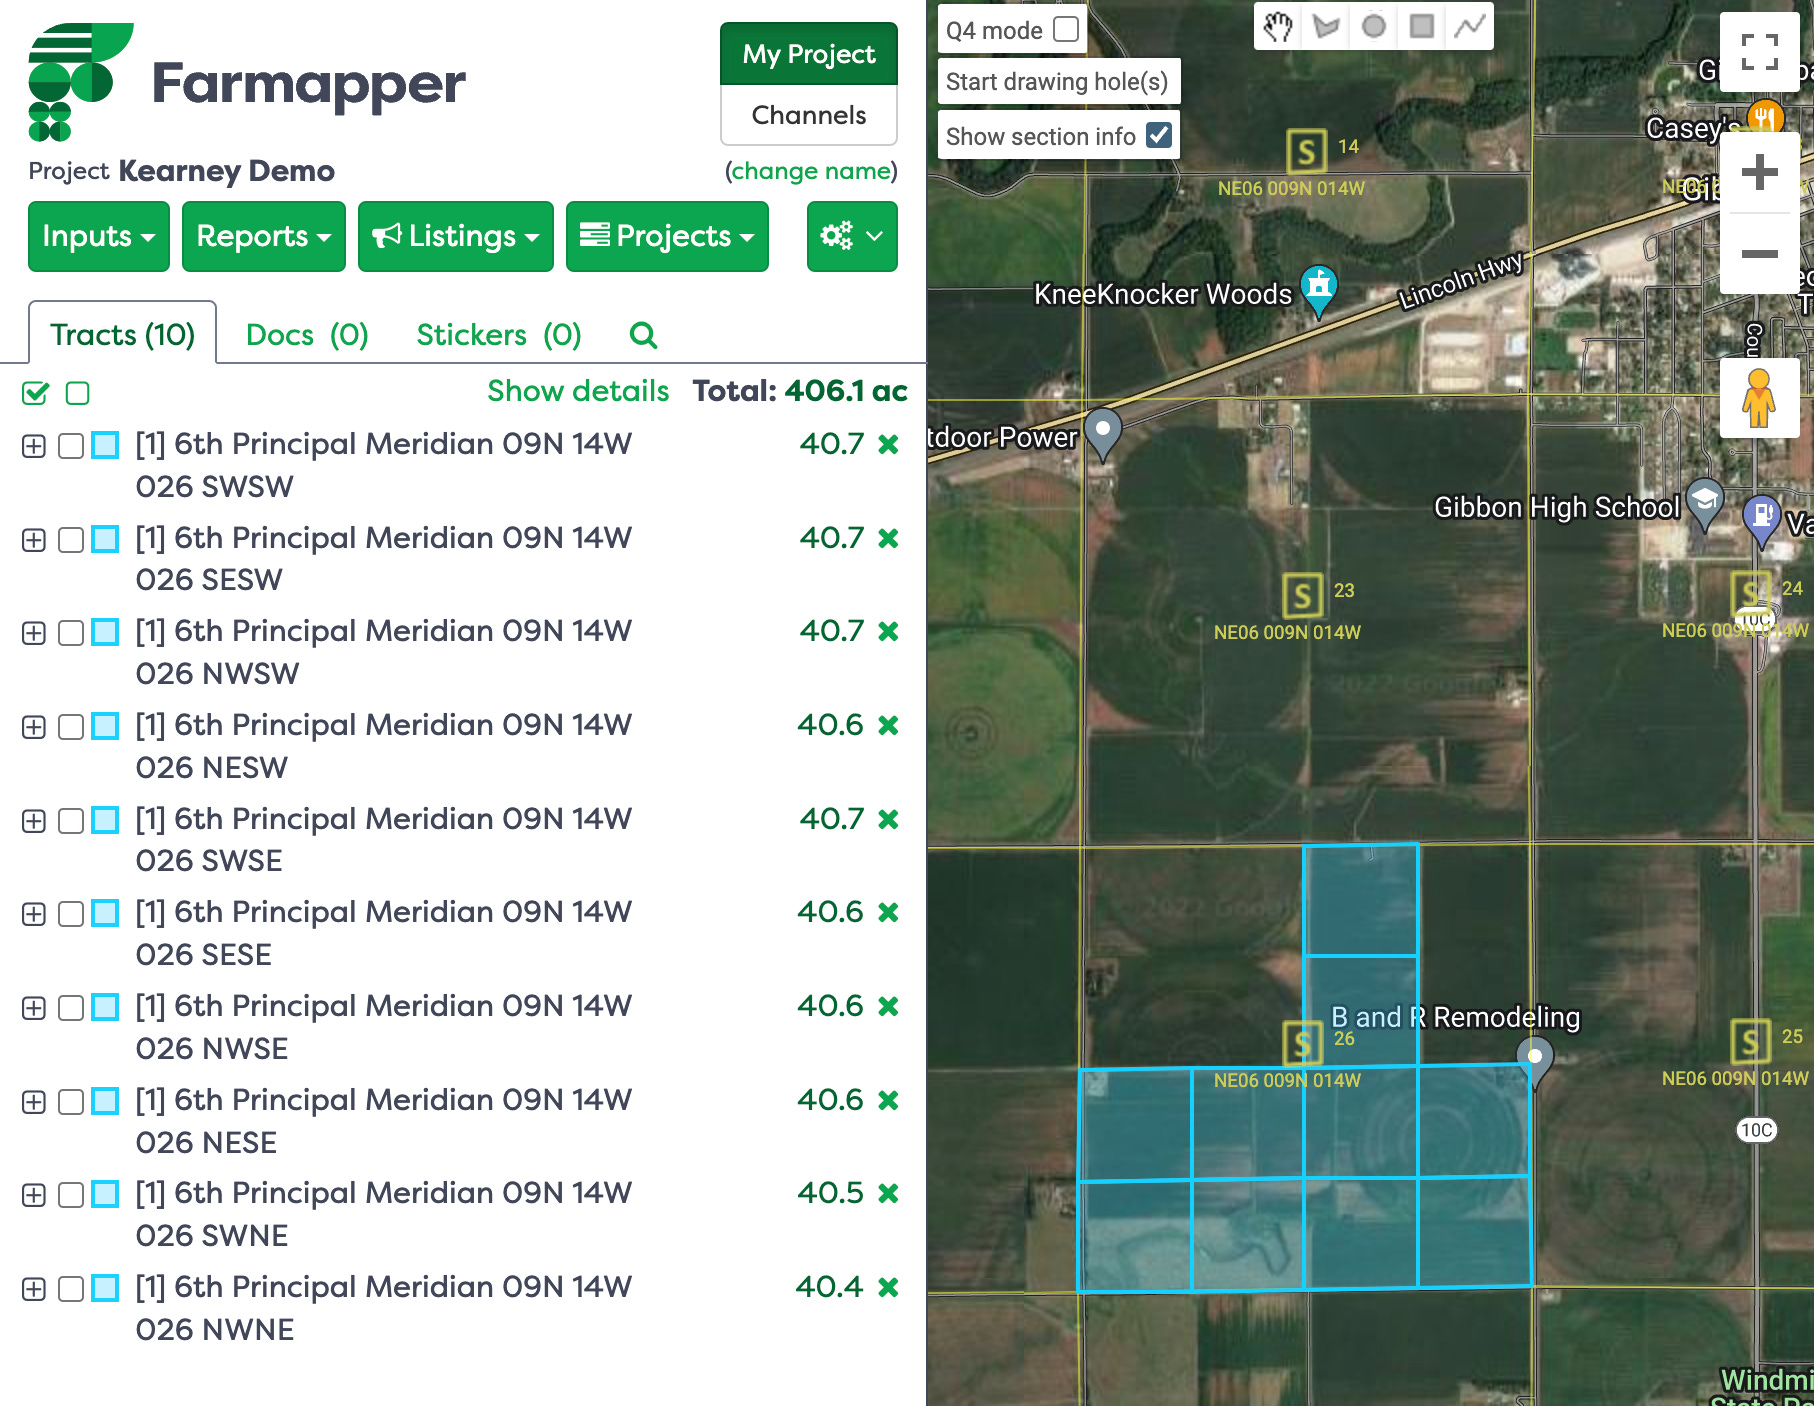Select the circle drawing tool
This screenshot has width=1814, height=1406.
coord(1372,27)
